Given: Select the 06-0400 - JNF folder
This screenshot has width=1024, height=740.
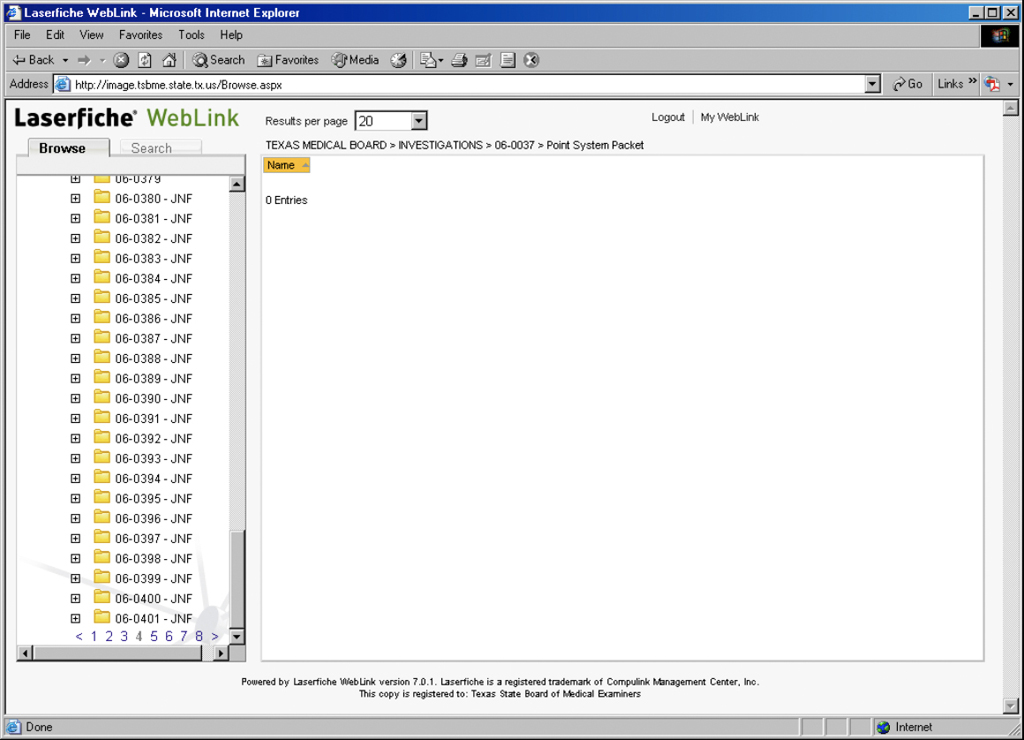Looking at the screenshot, I should pos(153,599).
